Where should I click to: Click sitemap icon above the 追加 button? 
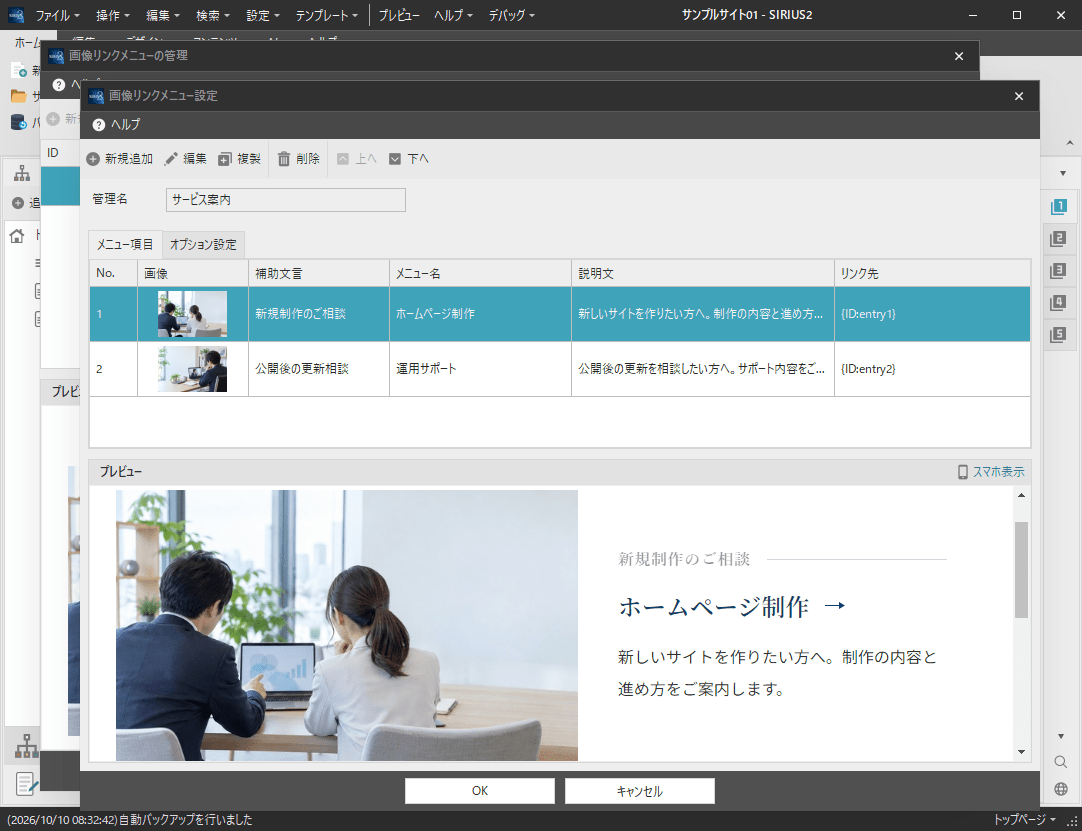[x=22, y=173]
